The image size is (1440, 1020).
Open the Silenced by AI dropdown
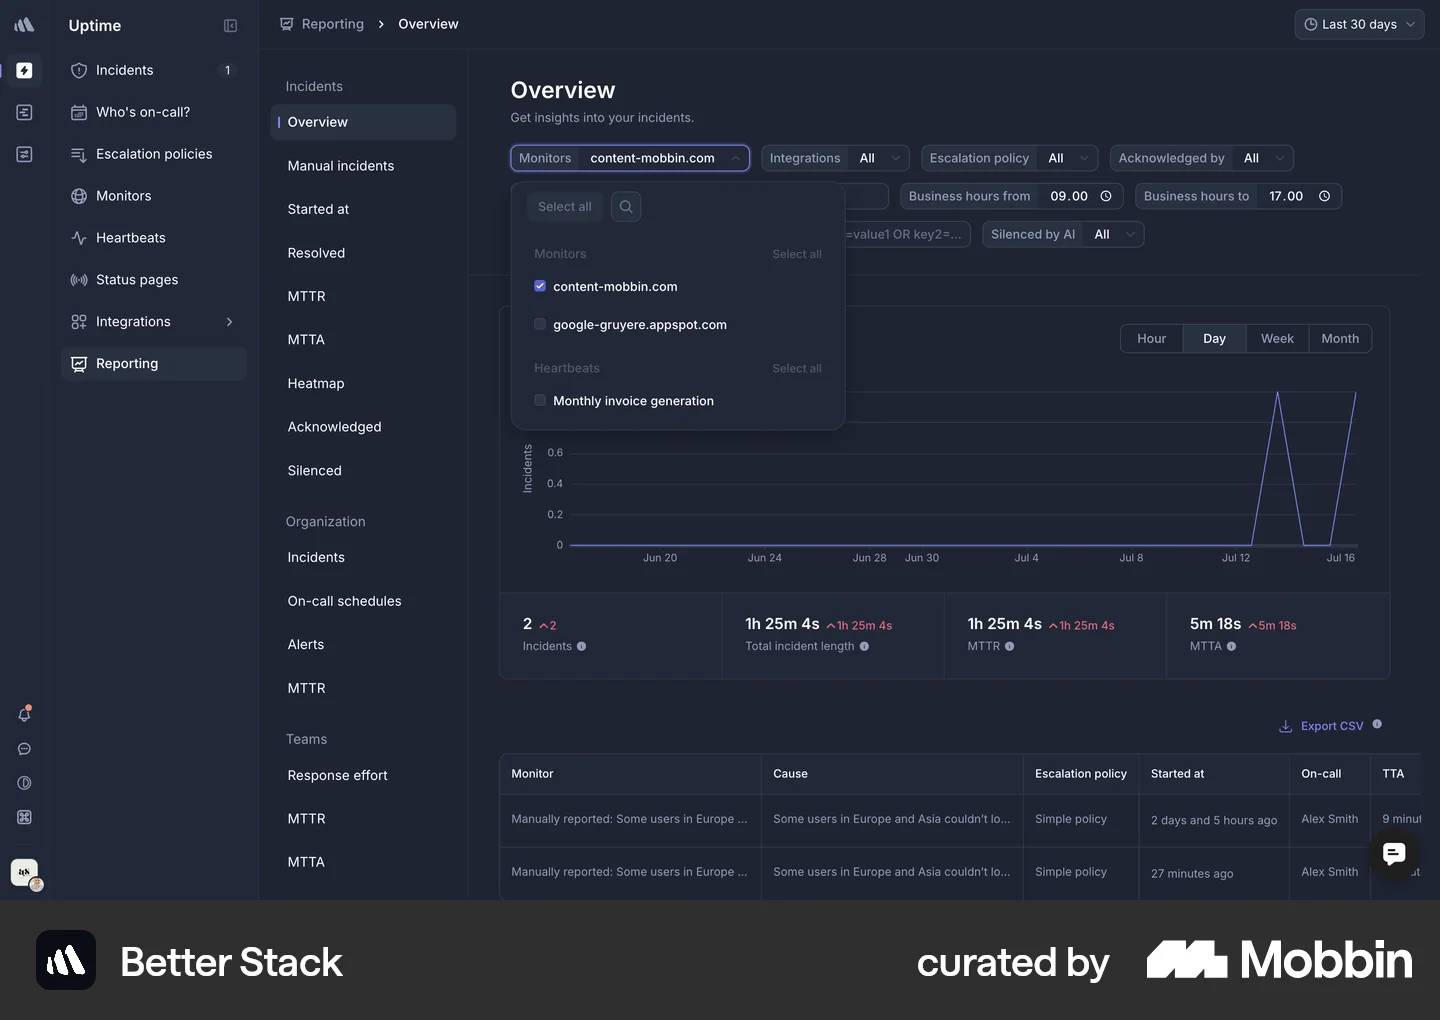coord(1063,234)
